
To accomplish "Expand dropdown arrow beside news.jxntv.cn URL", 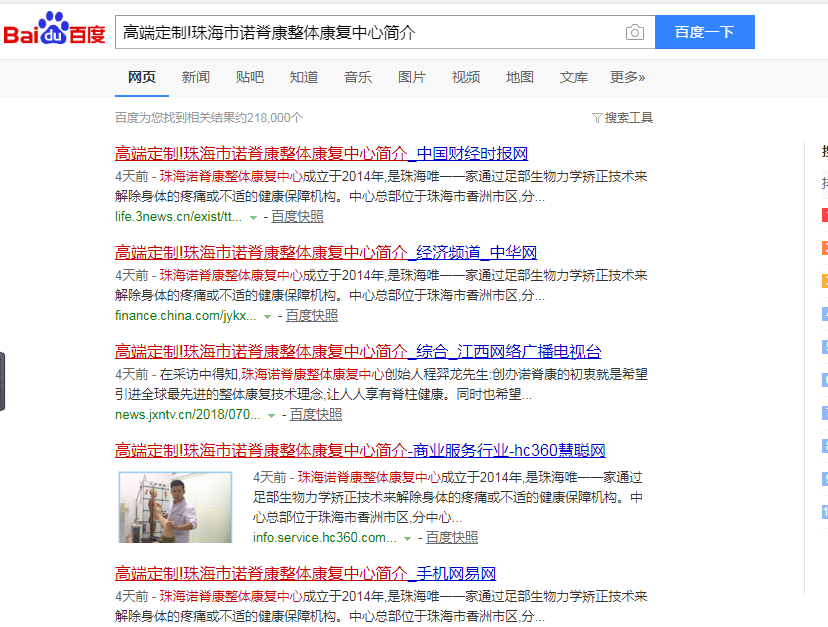I will point(271,416).
